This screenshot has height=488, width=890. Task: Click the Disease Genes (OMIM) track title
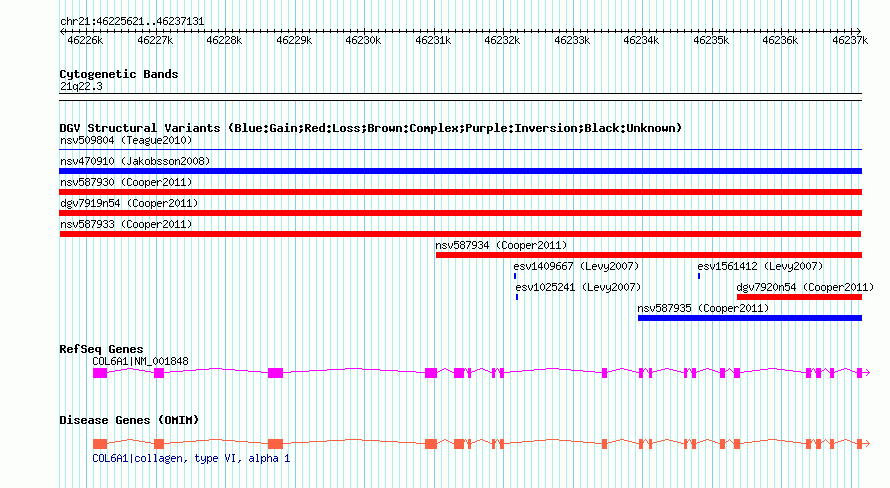click(129, 420)
